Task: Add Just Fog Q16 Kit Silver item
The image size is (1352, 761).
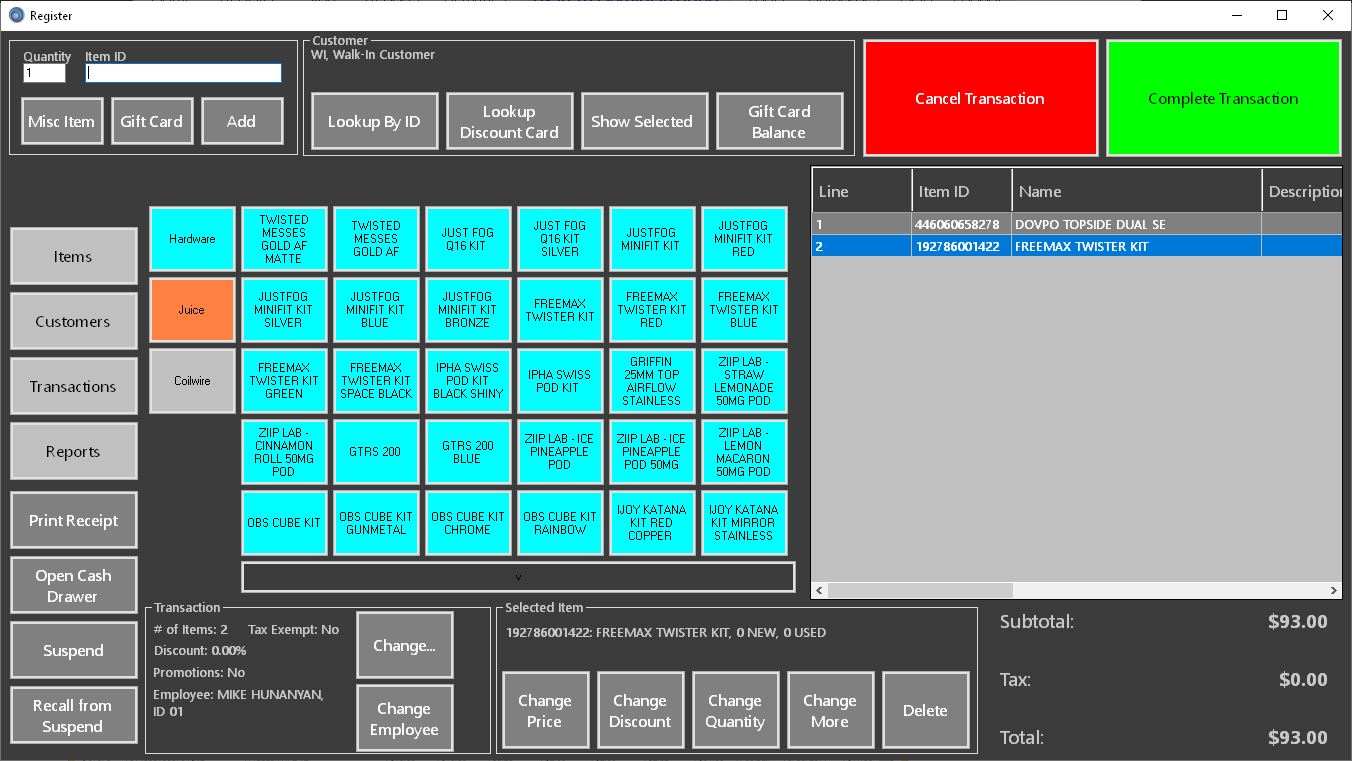Action: (560, 239)
